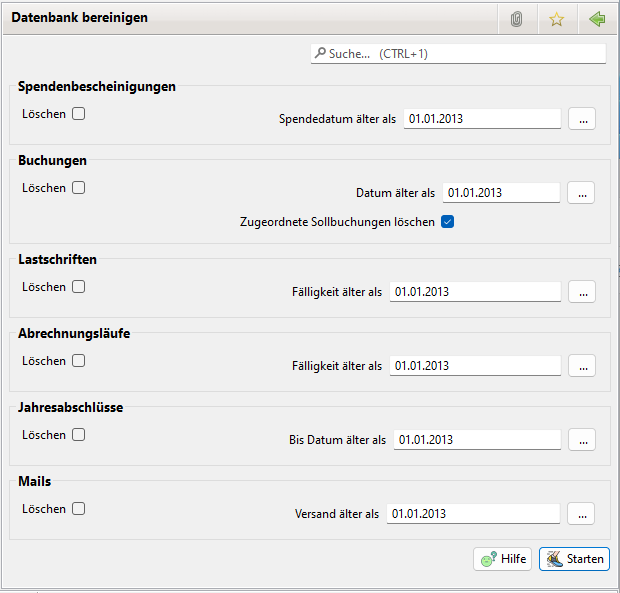Open date picker for Spendedatum älter als

pos(582,119)
